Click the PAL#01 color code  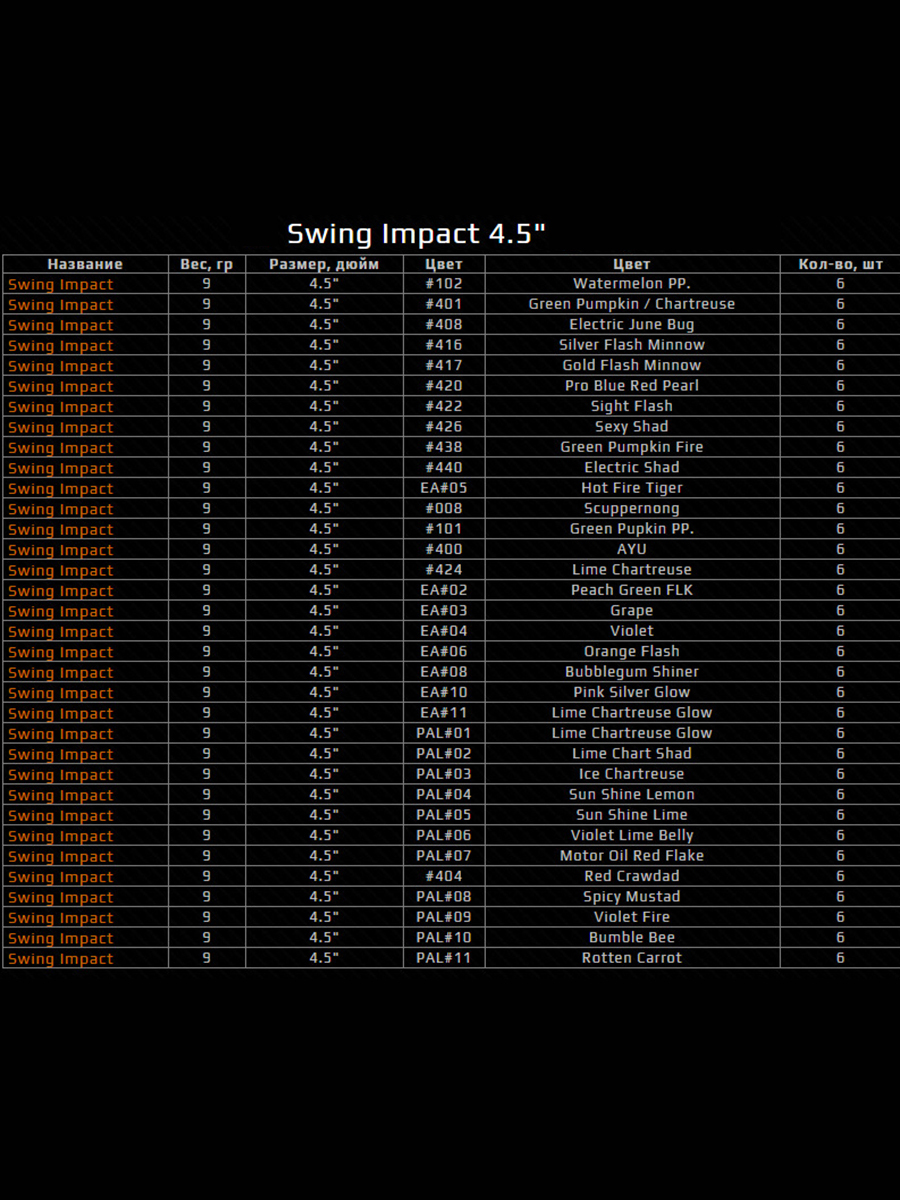click(x=444, y=733)
